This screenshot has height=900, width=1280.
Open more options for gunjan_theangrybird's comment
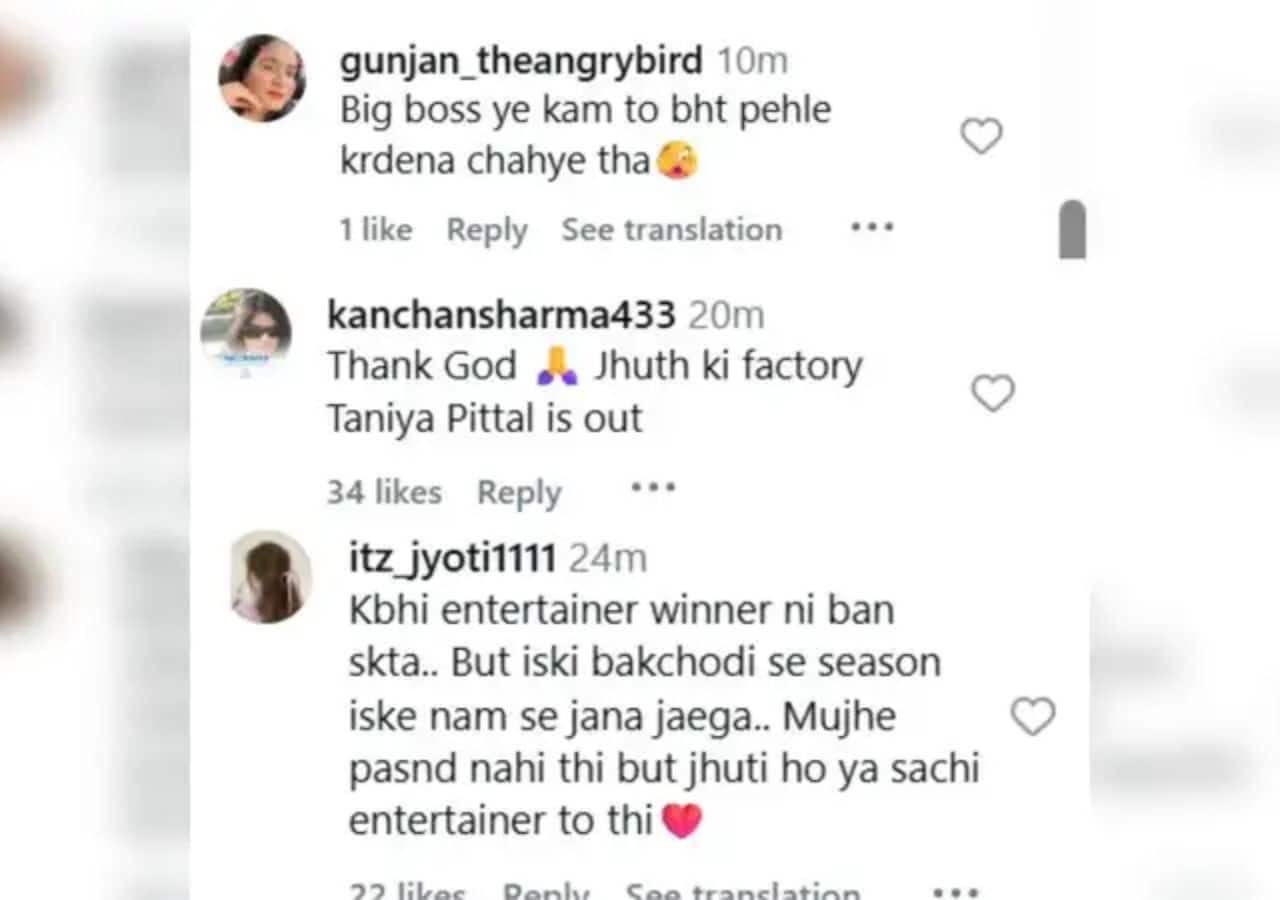click(x=871, y=227)
